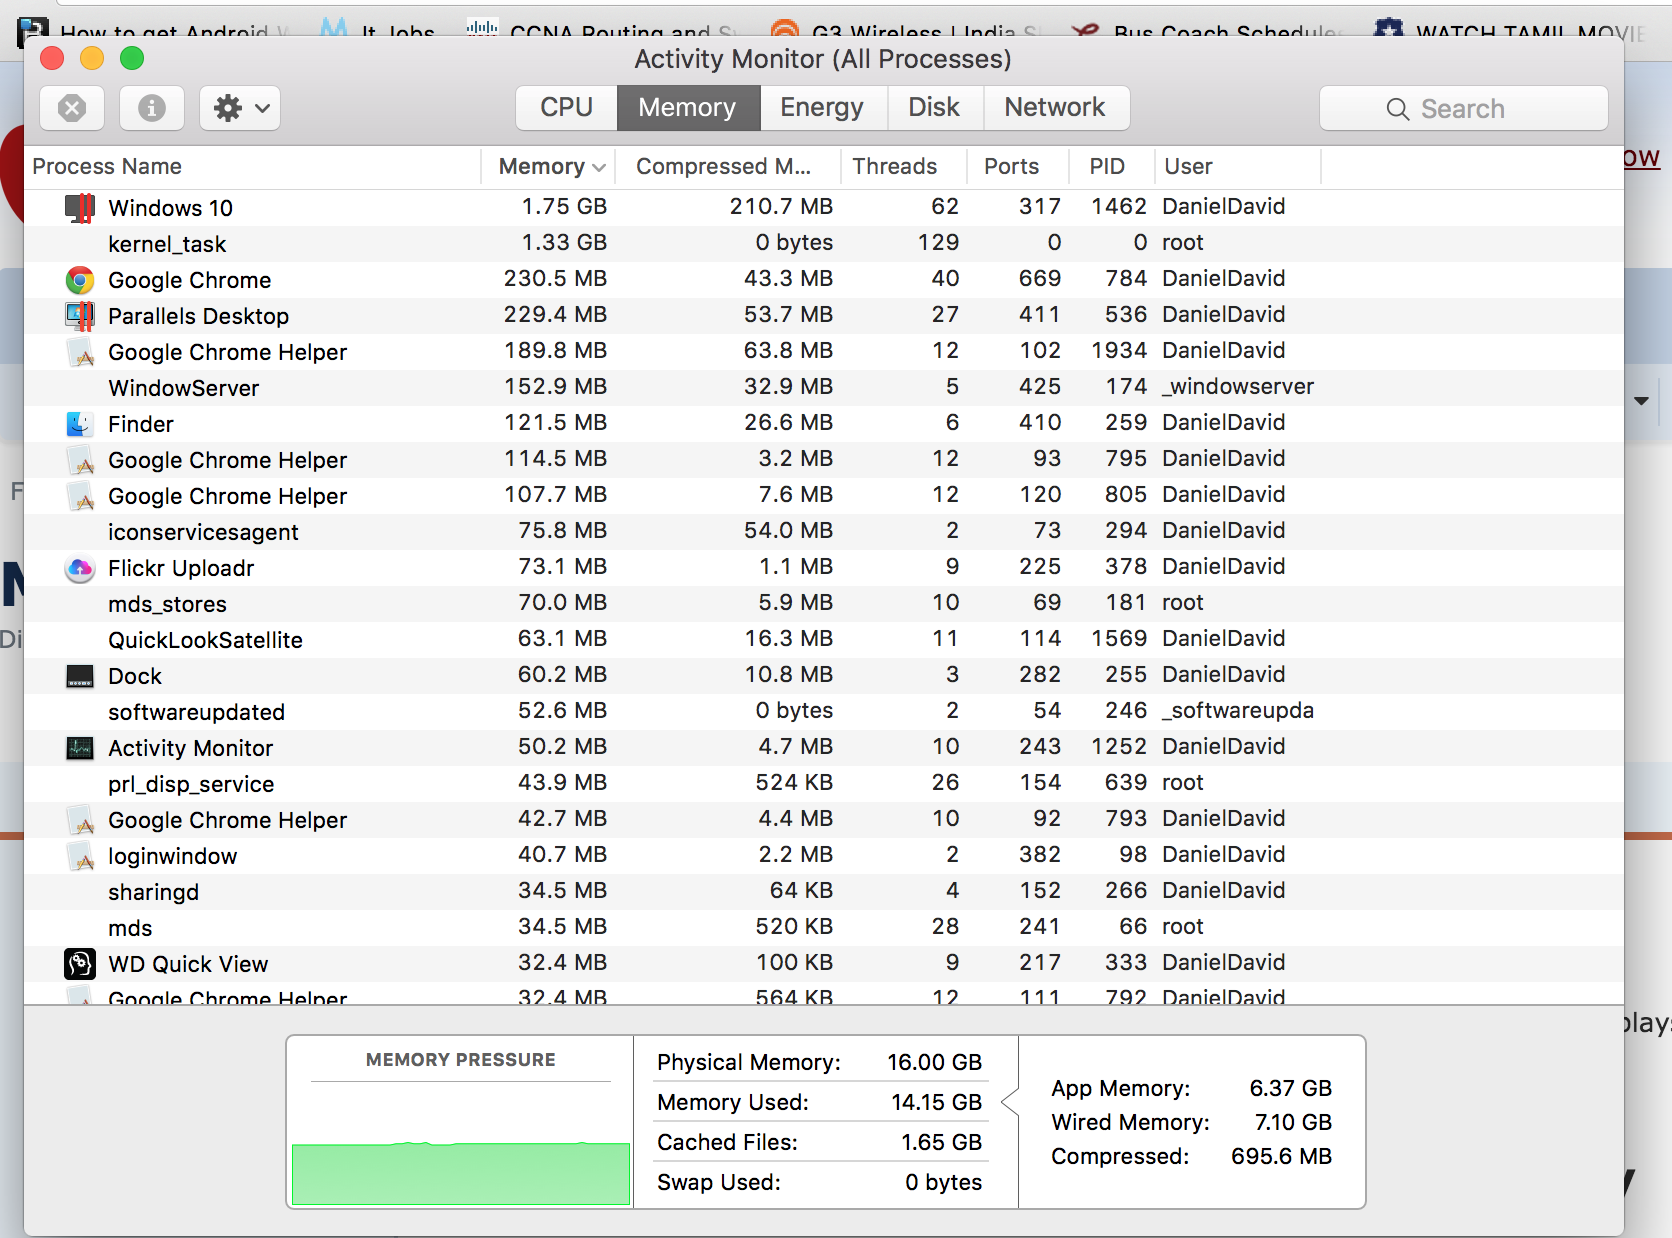Screen dimensions: 1672x1238
Task: Open the Energy tab
Action: [x=823, y=108]
